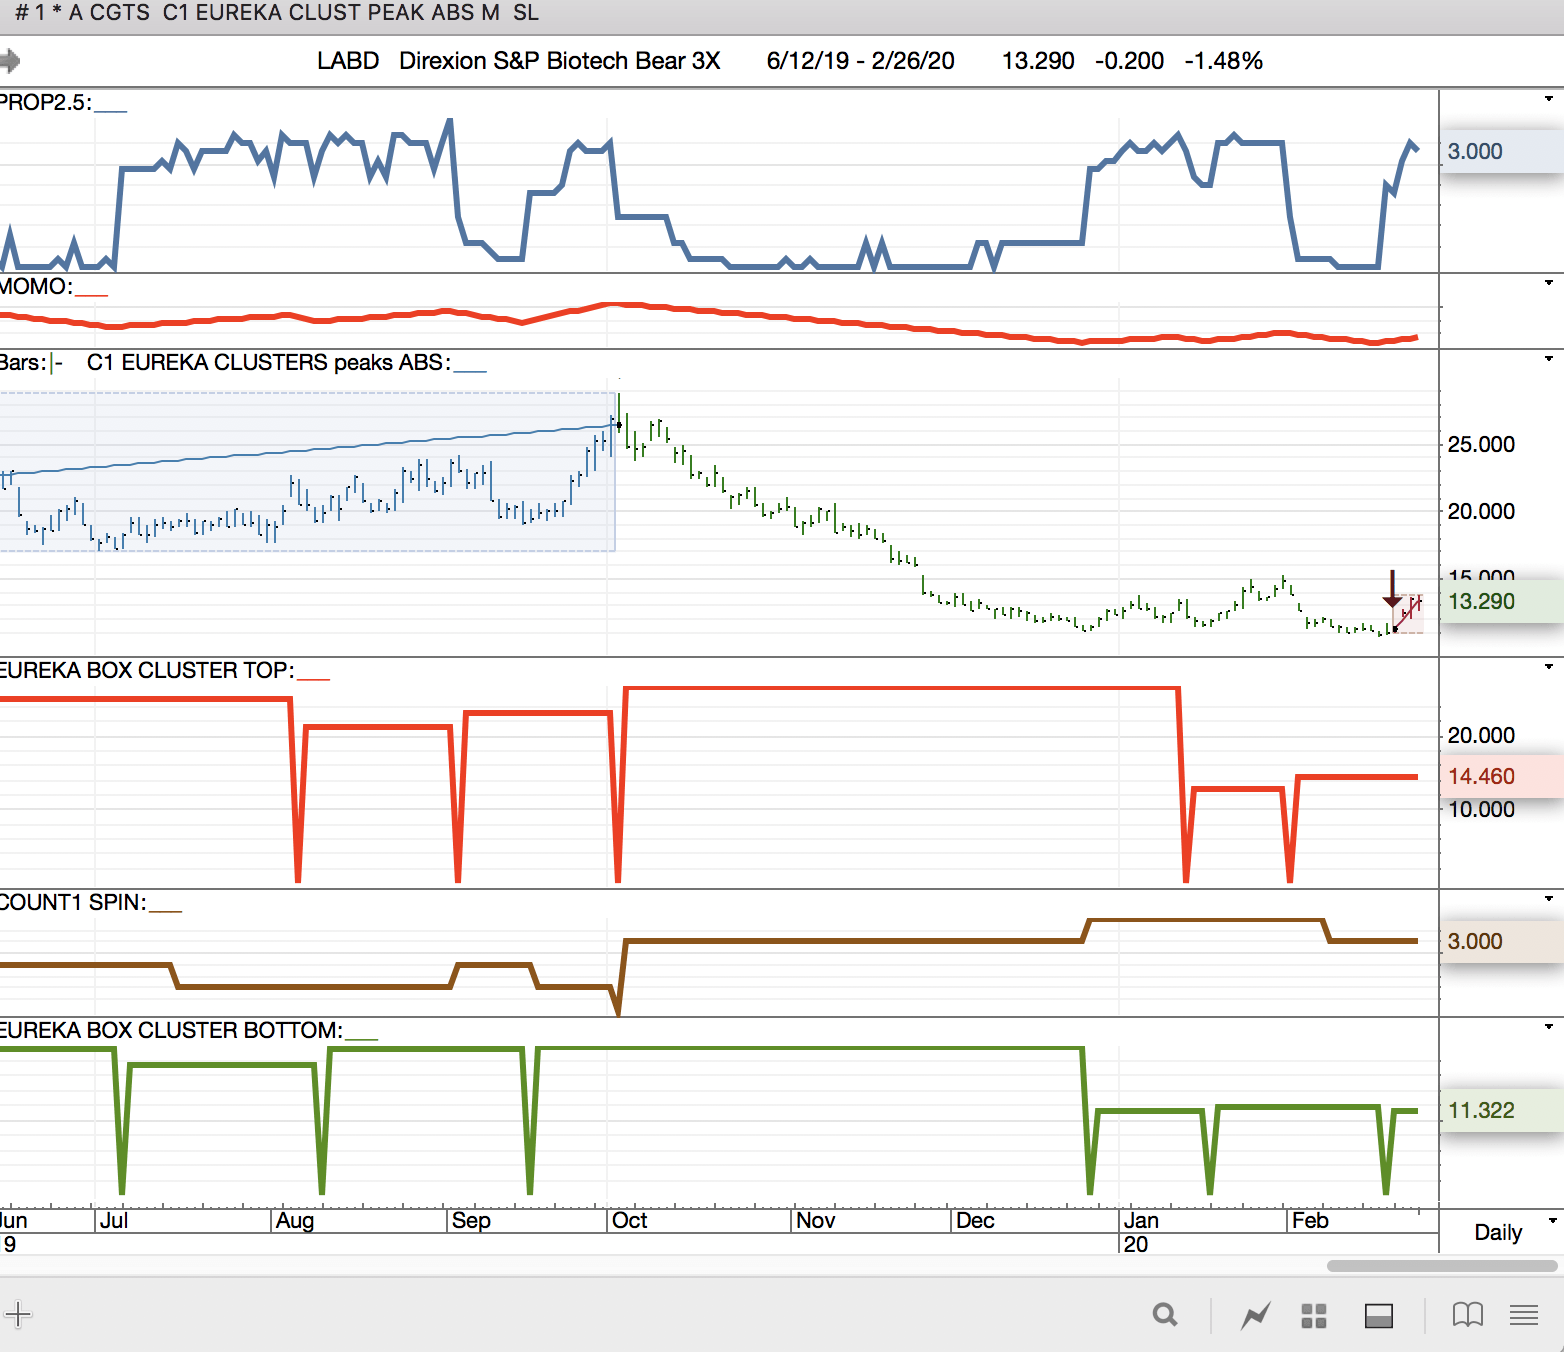Image resolution: width=1564 pixels, height=1352 pixels.
Task: Click the horizontal scrollbar below date axis
Action: (x=1441, y=1266)
